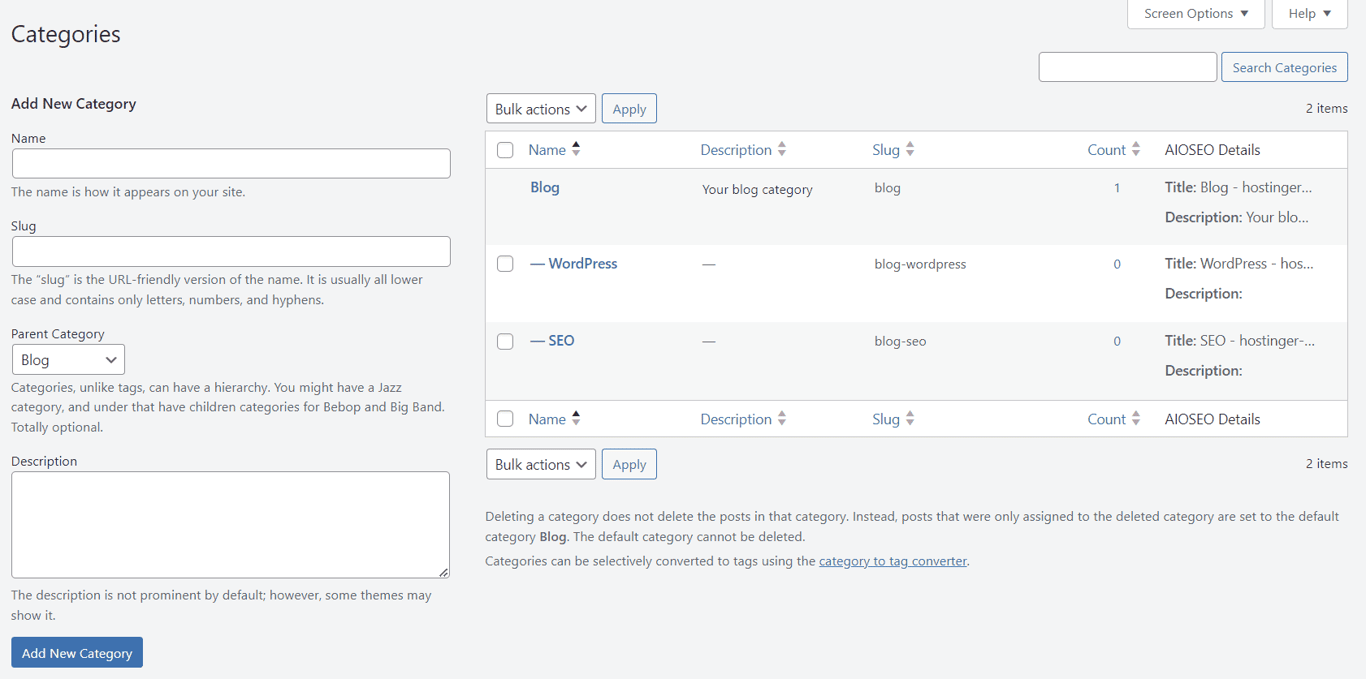Open the bottom Bulk actions dropdown

pyautogui.click(x=540, y=463)
